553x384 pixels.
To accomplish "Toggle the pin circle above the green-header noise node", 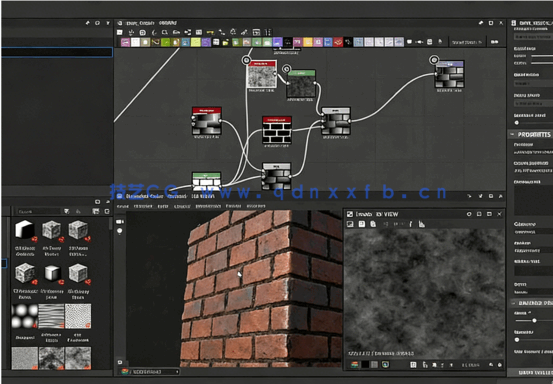I will click(x=287, y=68).
